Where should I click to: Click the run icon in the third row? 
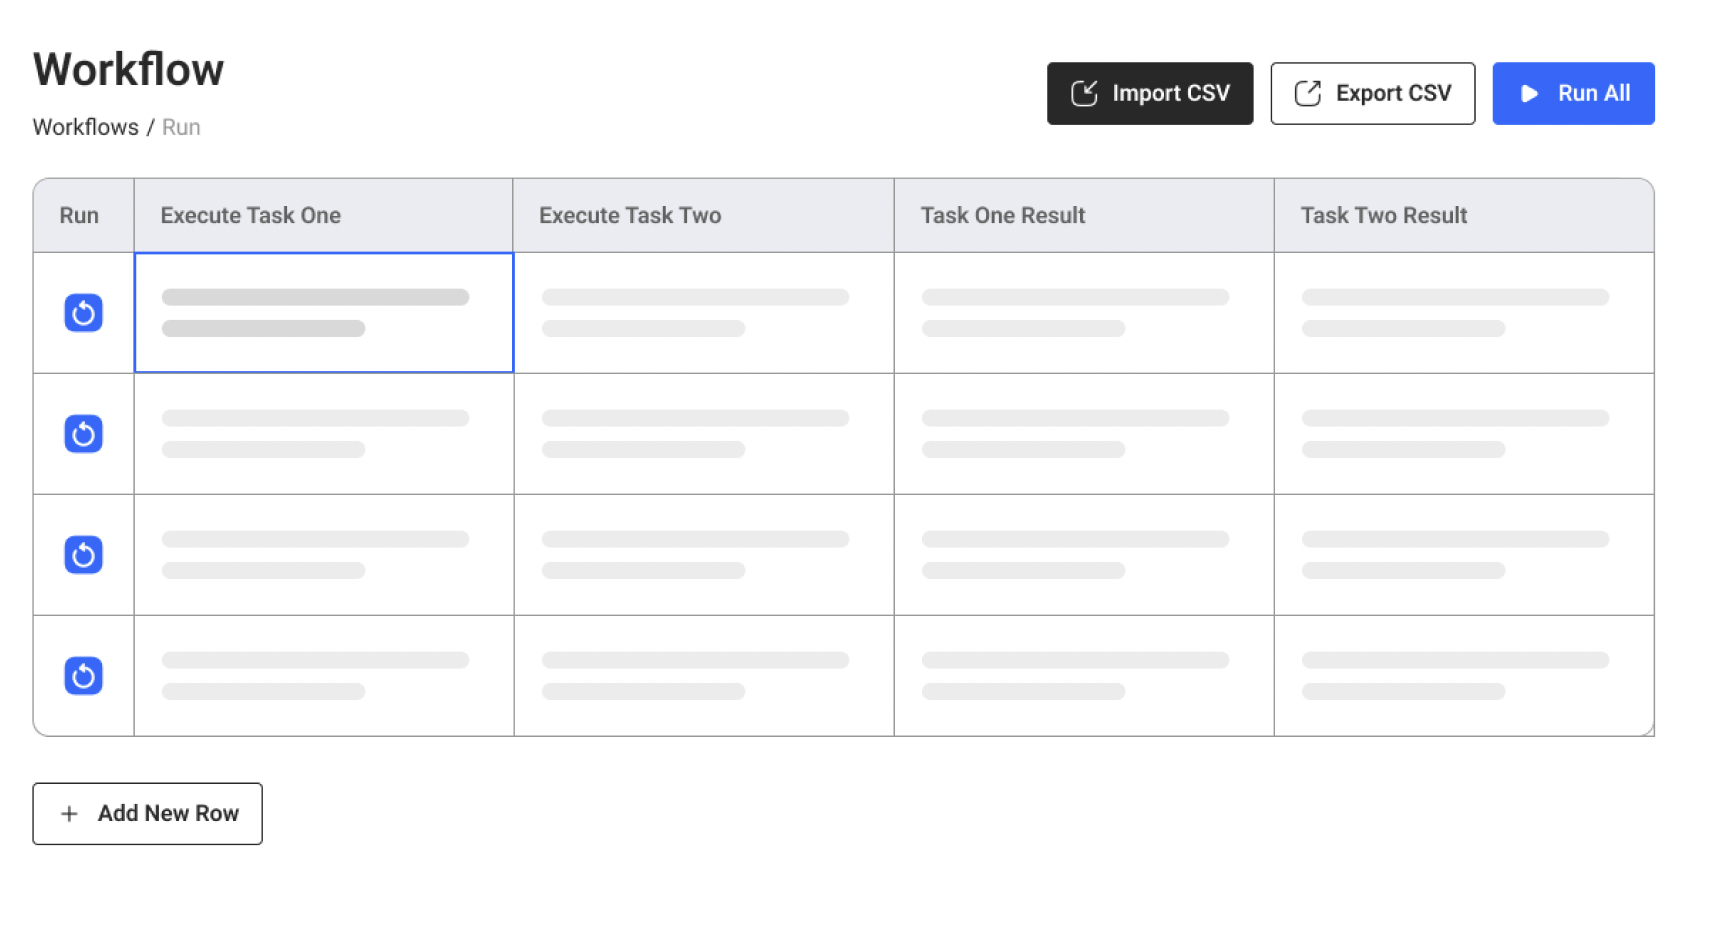pos(83,555)
